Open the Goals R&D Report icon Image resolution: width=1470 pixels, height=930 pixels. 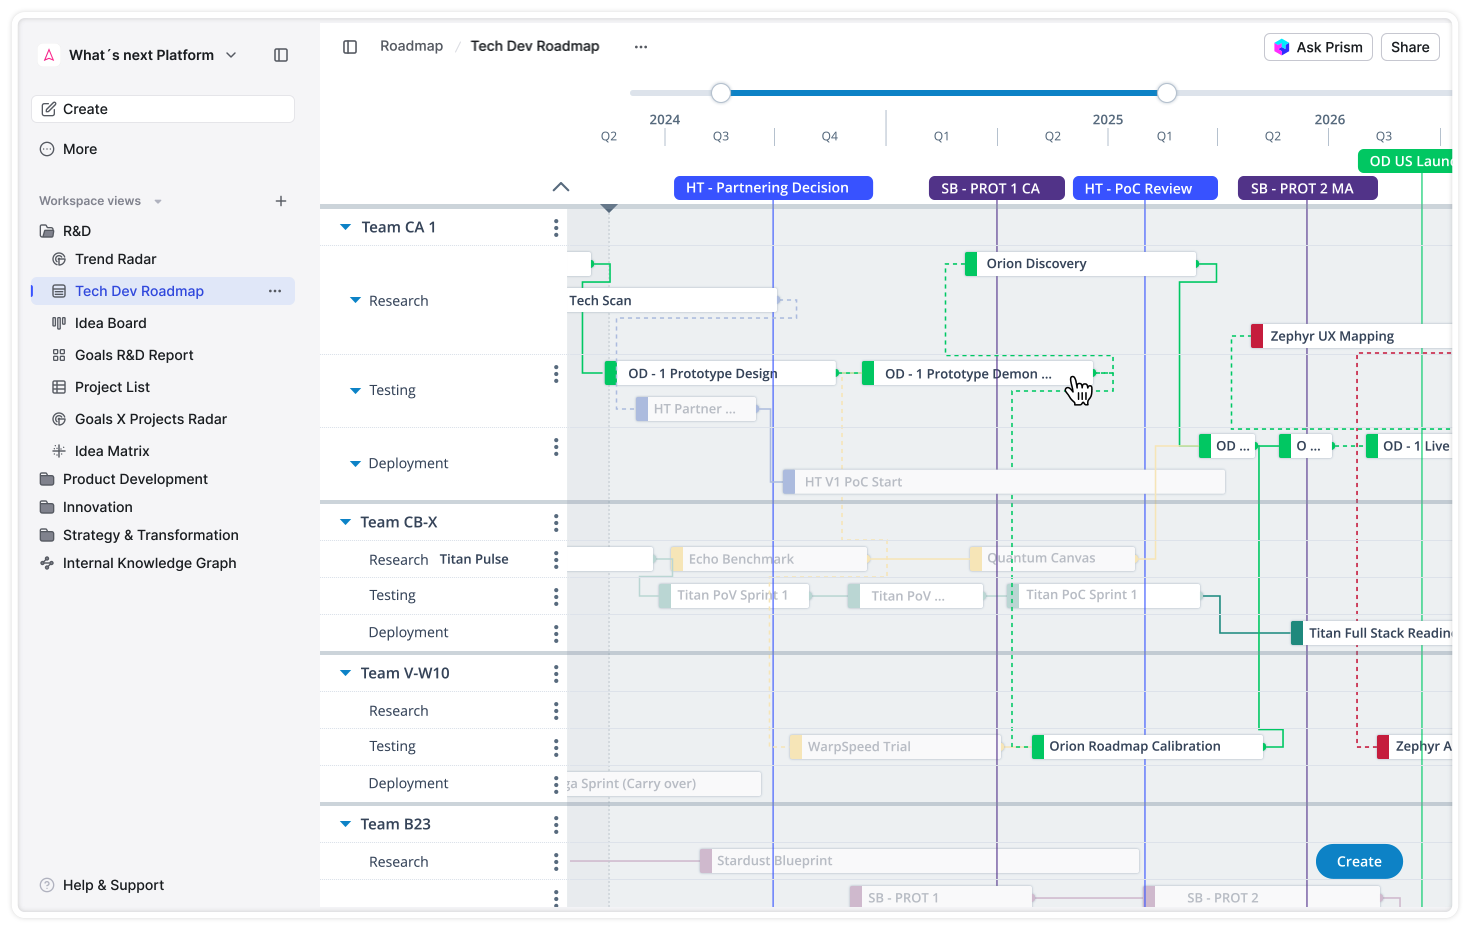click(60, 355)
